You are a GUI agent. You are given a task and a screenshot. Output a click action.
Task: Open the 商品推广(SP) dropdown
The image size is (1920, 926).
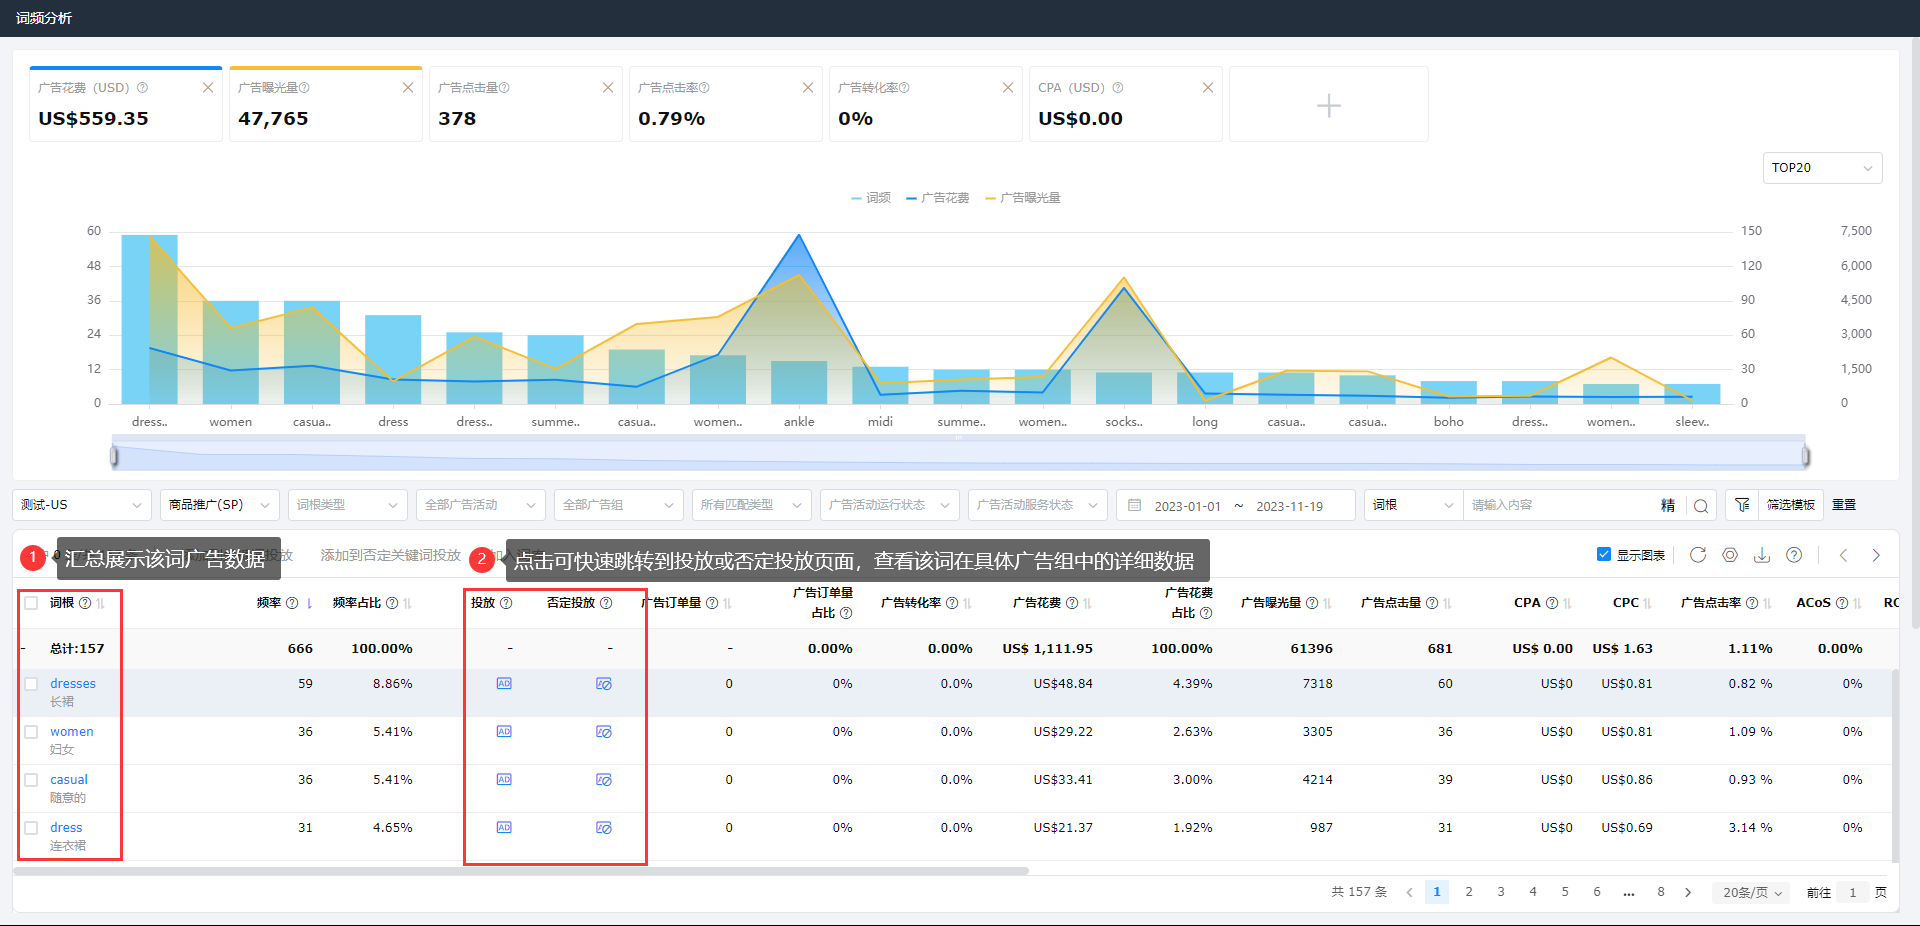tap(219, 505)
